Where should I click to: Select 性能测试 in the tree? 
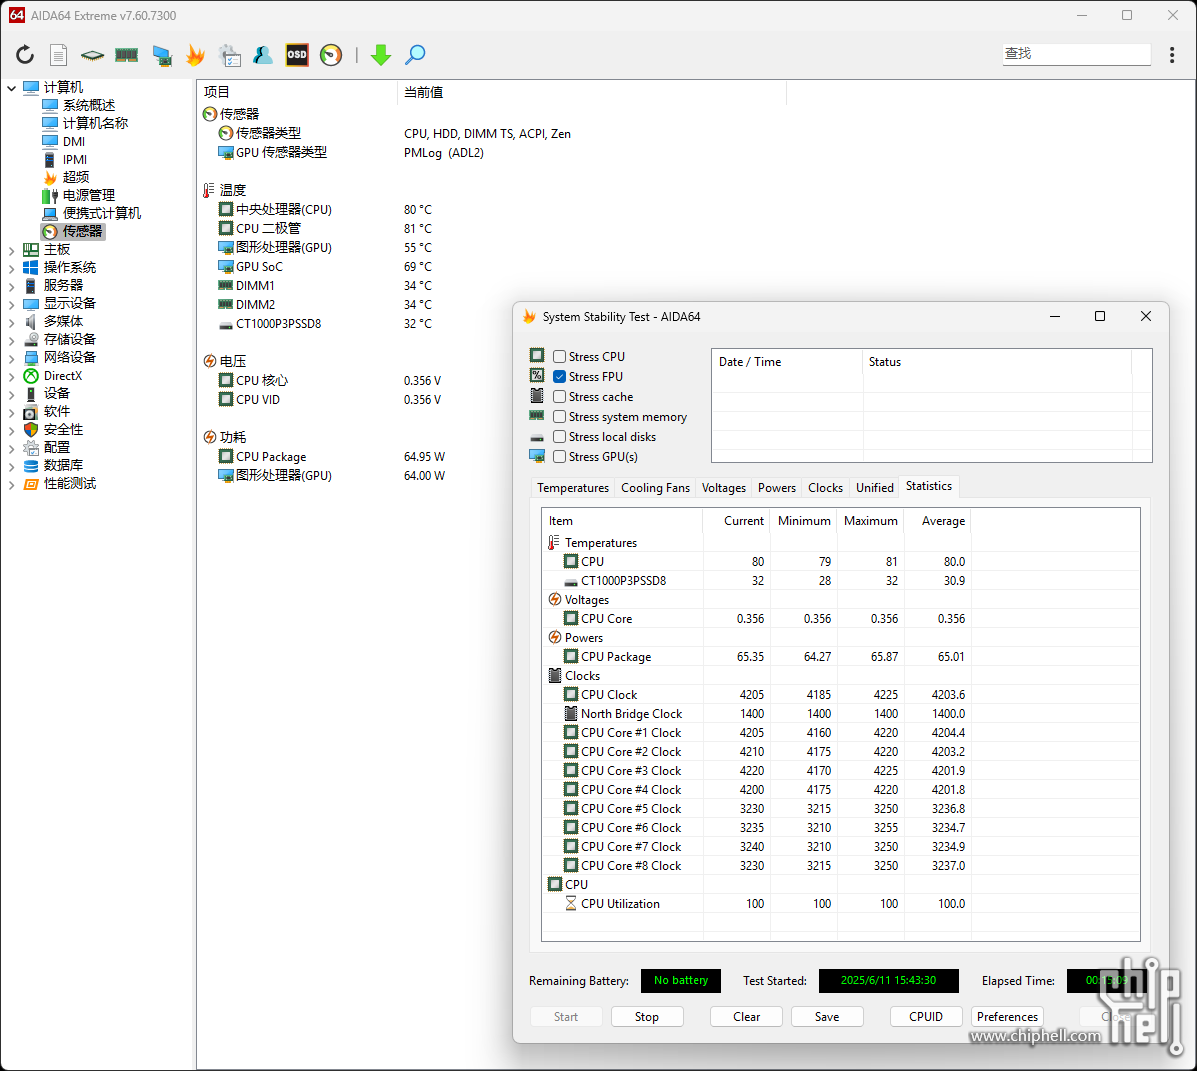pos(69,484)
